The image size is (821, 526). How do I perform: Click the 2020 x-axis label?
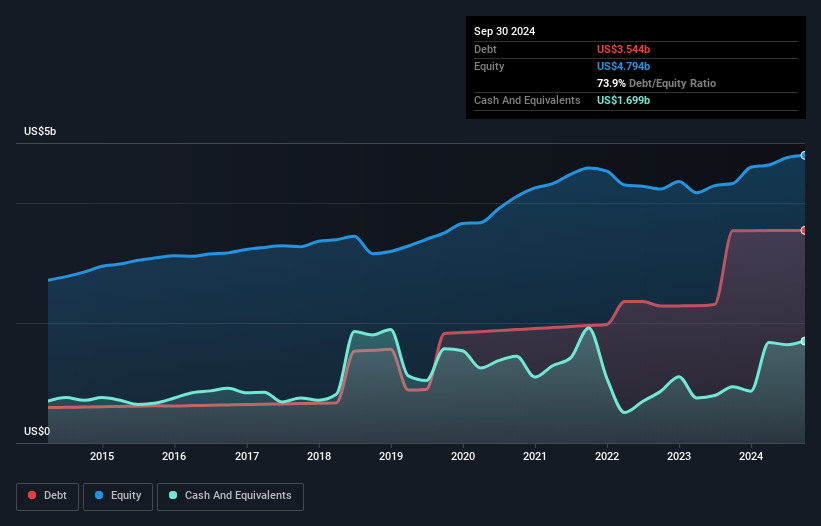tap(463, 456)
